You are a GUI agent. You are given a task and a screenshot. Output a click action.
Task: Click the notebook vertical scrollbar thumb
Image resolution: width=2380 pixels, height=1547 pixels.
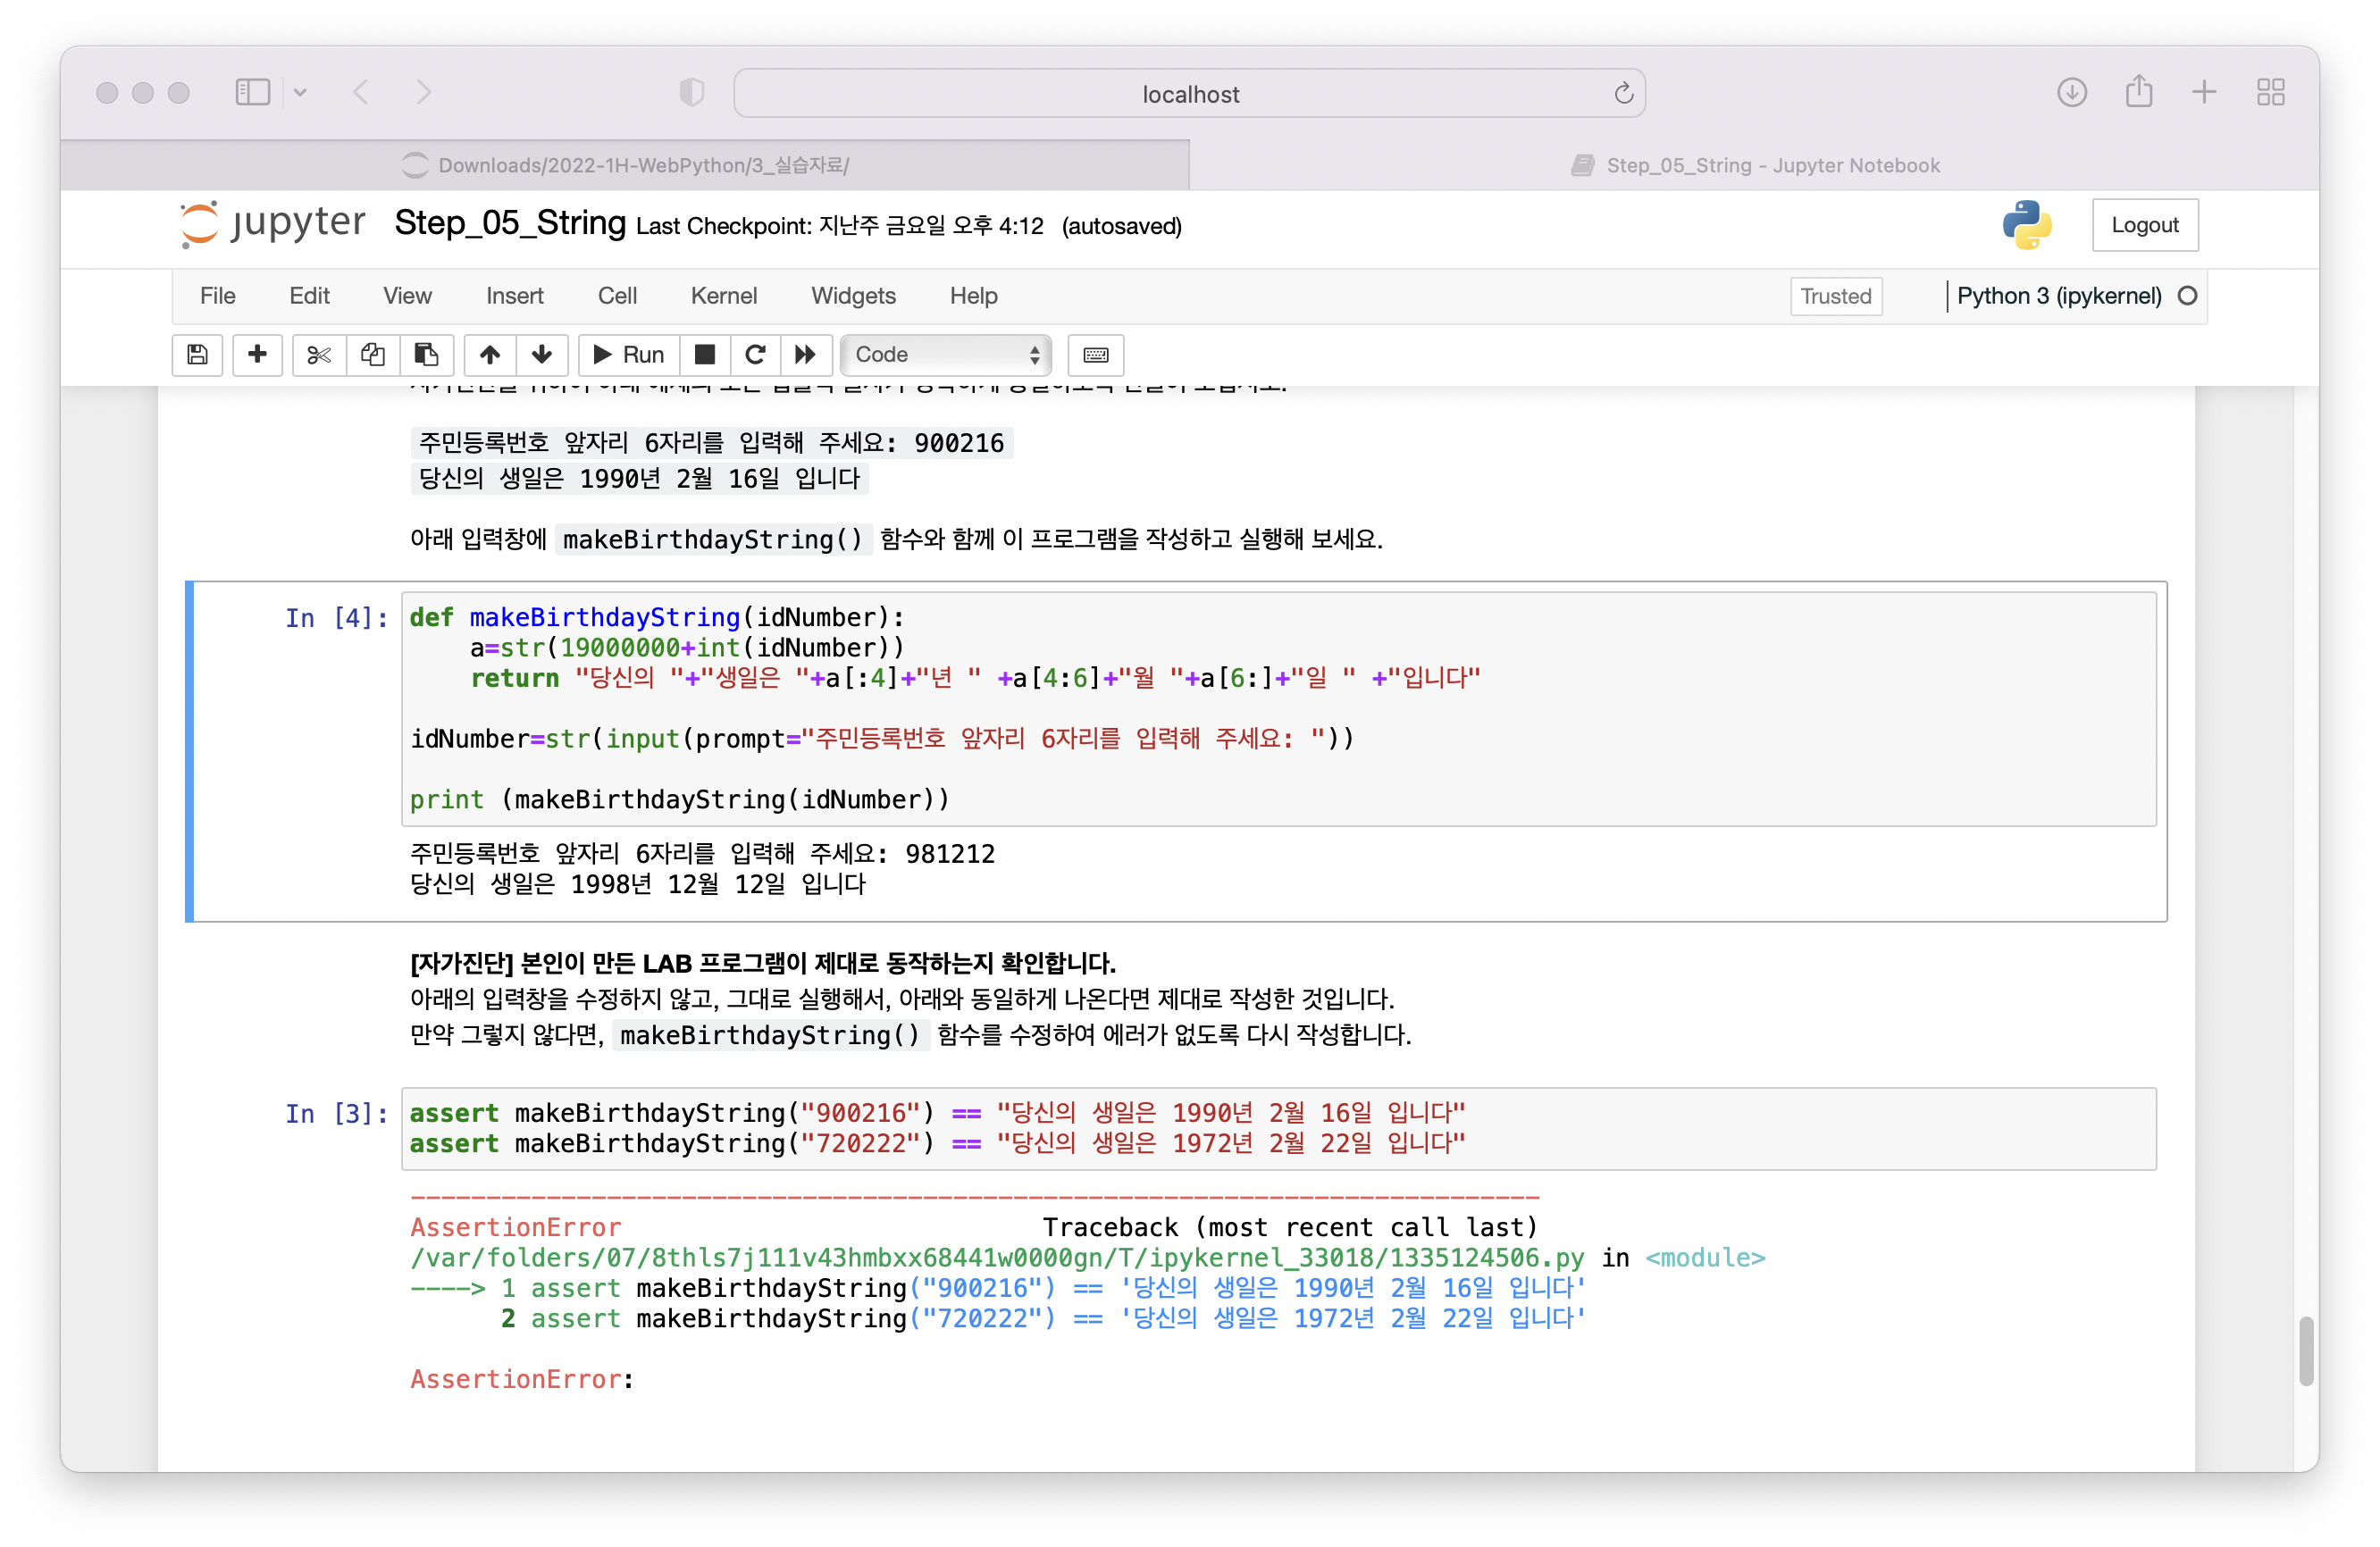click(2306, 1352)
